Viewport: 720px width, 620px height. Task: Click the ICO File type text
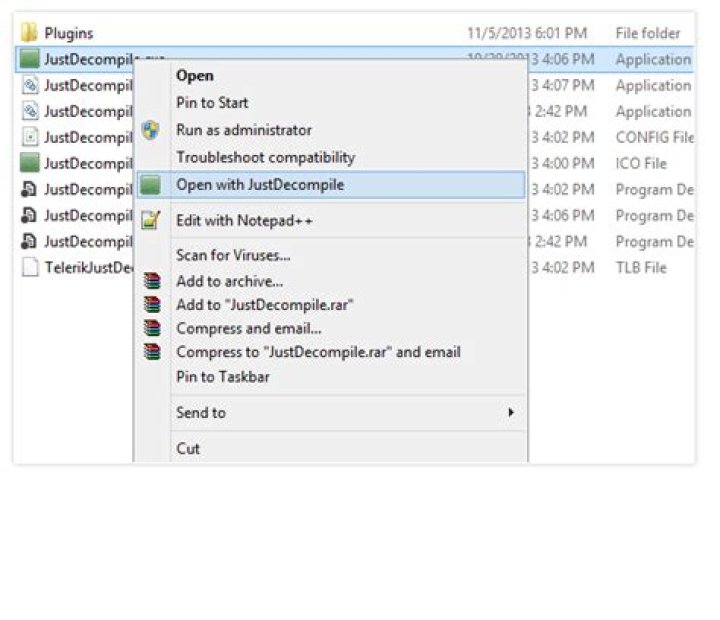[641, 163]
